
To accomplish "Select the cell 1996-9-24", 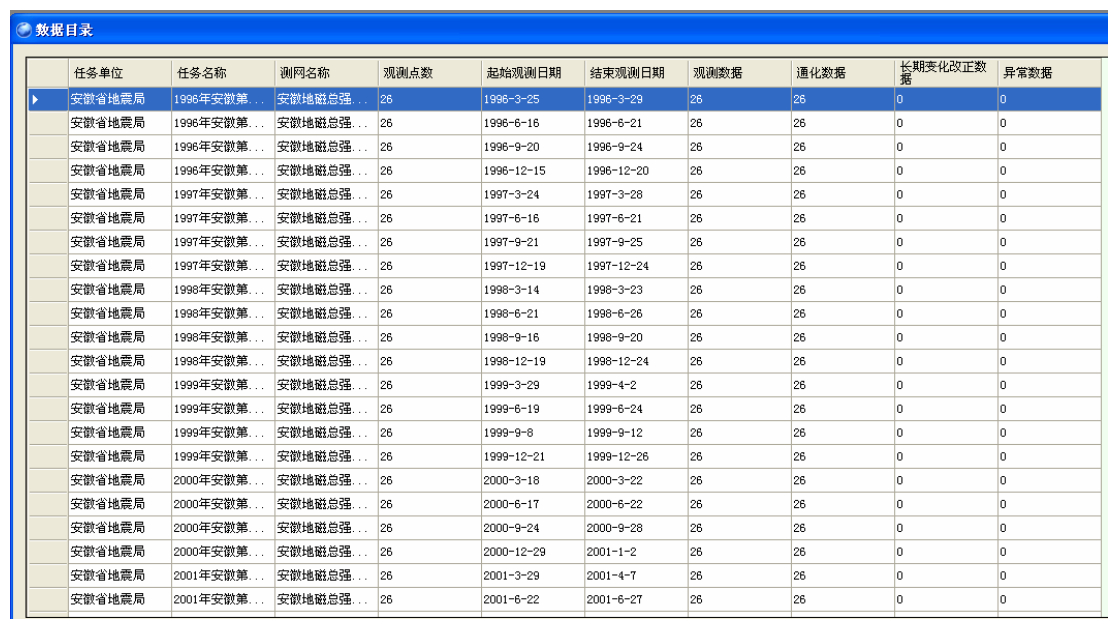I will click(x=636, y=147).
